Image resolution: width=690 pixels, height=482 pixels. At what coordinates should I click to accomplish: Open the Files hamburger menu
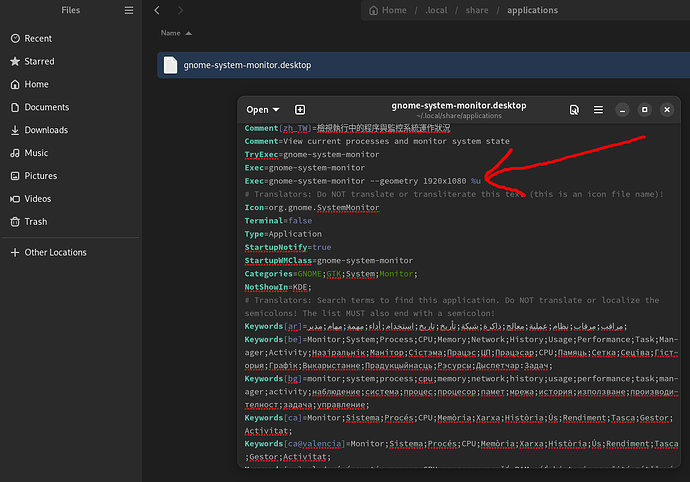click(128, 10)
